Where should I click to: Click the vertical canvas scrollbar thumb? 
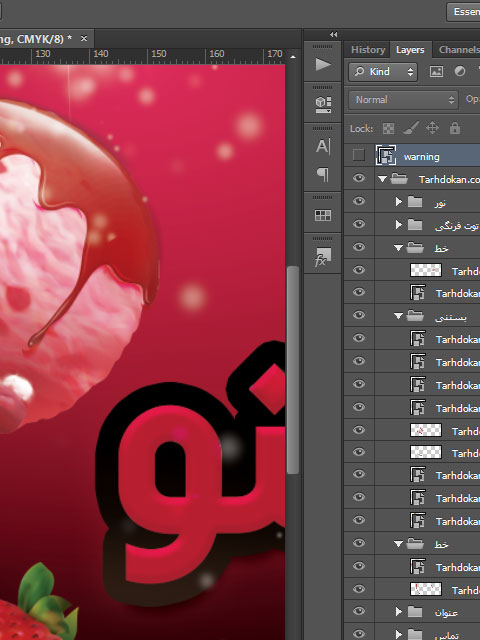[x=293, y=370]
